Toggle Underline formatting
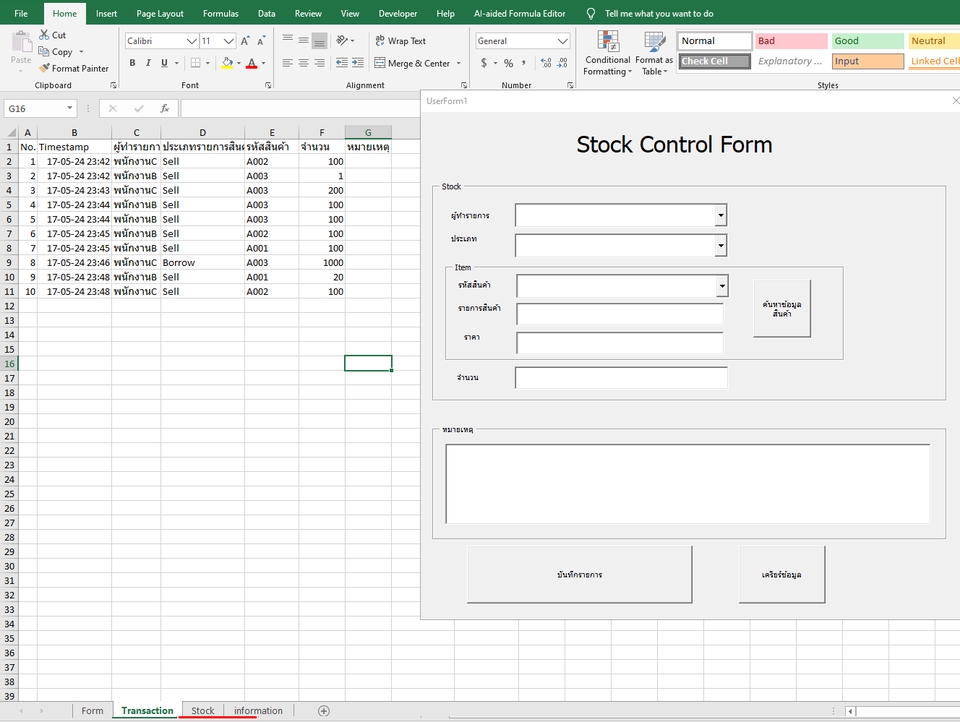Viewport: 960px width, 722px height. pos(164,62)
